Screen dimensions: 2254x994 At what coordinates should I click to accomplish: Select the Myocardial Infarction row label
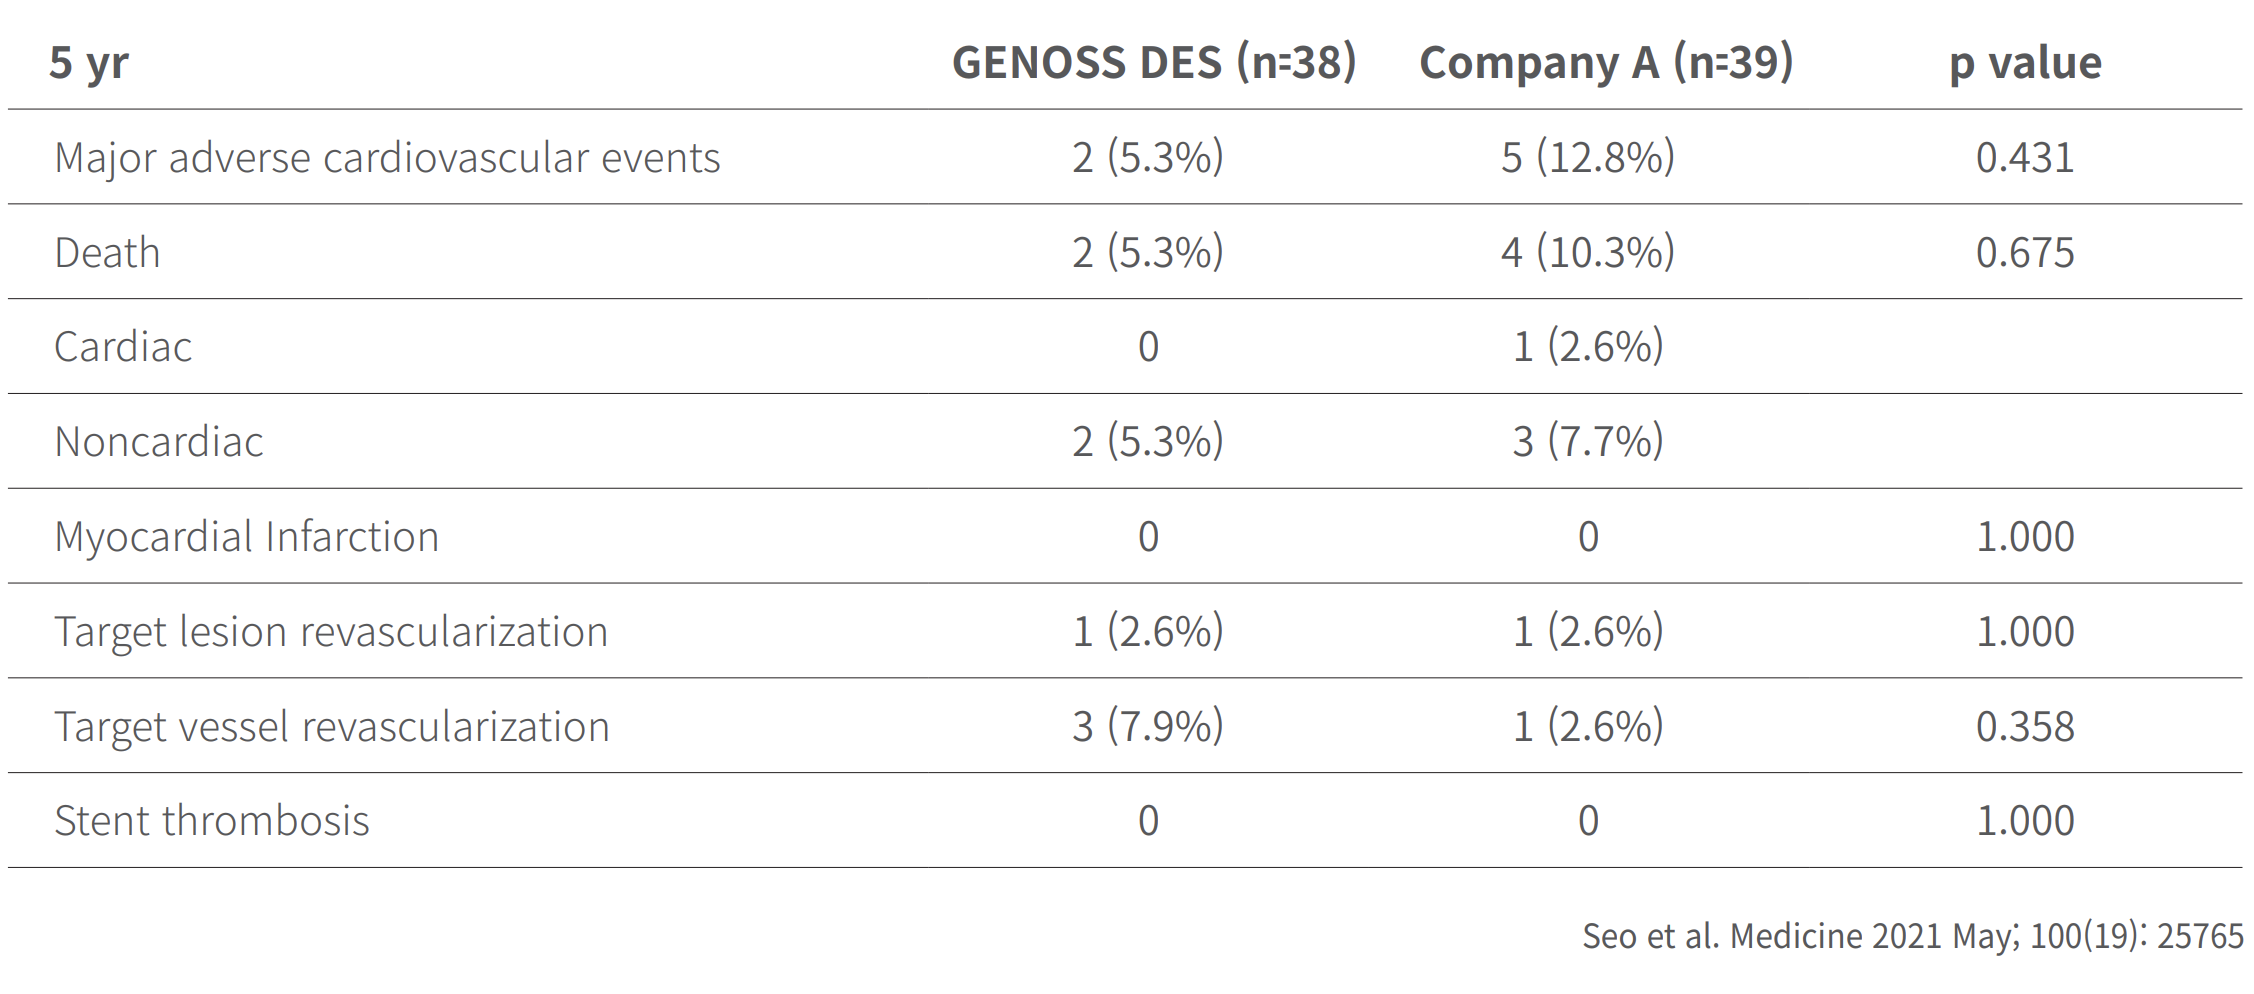pos(246,537)
